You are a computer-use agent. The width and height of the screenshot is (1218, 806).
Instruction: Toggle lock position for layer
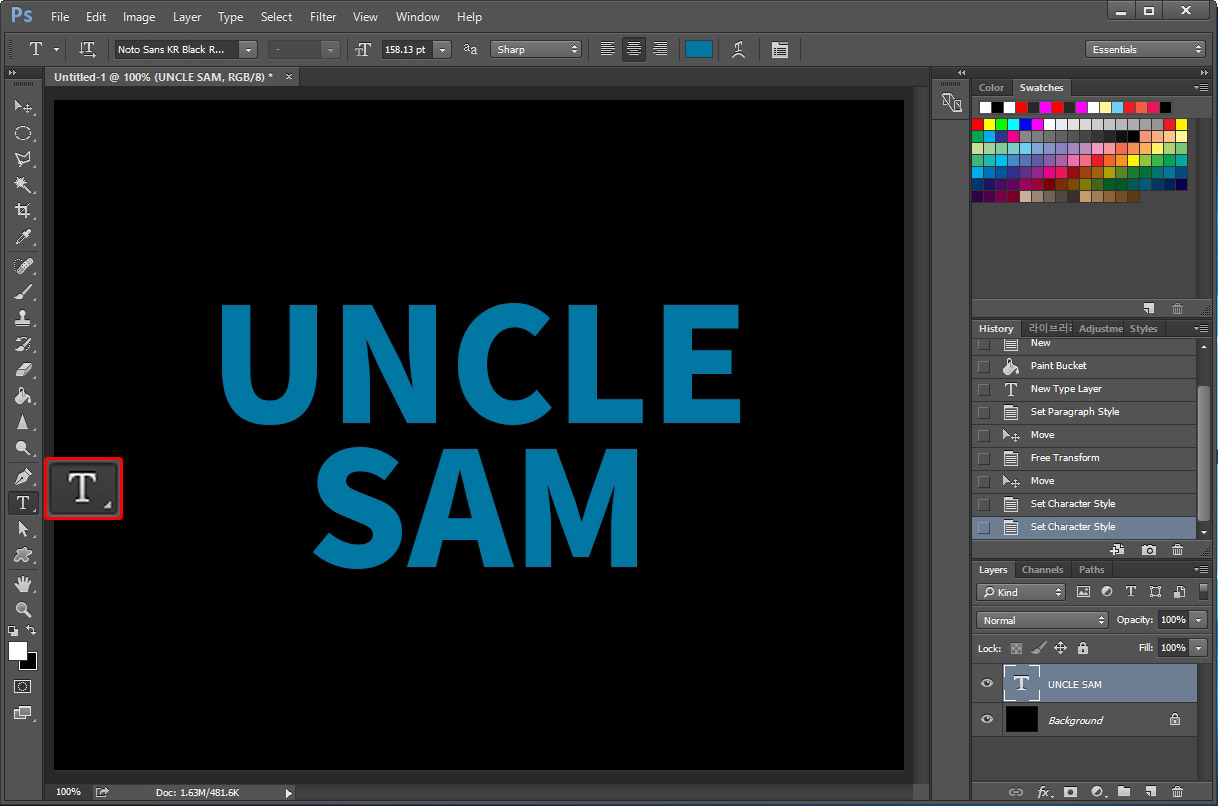pyautogui.click(x=1061, y=648)
